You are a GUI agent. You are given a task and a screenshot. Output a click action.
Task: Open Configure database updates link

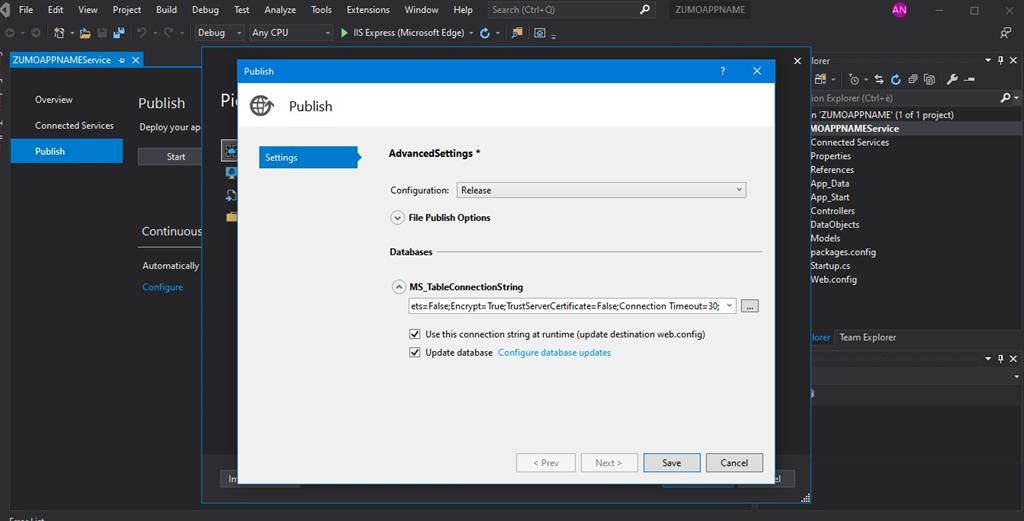tap(554, 352)
